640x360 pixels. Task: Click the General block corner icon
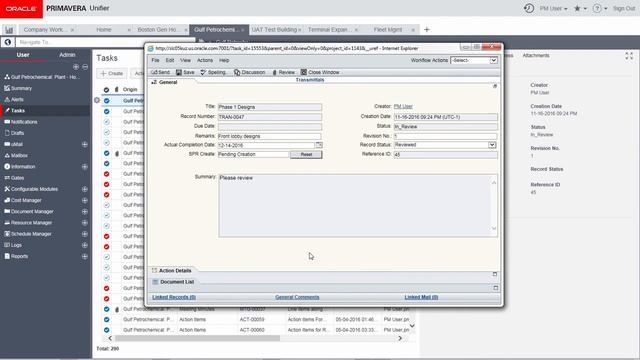pos(495,86)
